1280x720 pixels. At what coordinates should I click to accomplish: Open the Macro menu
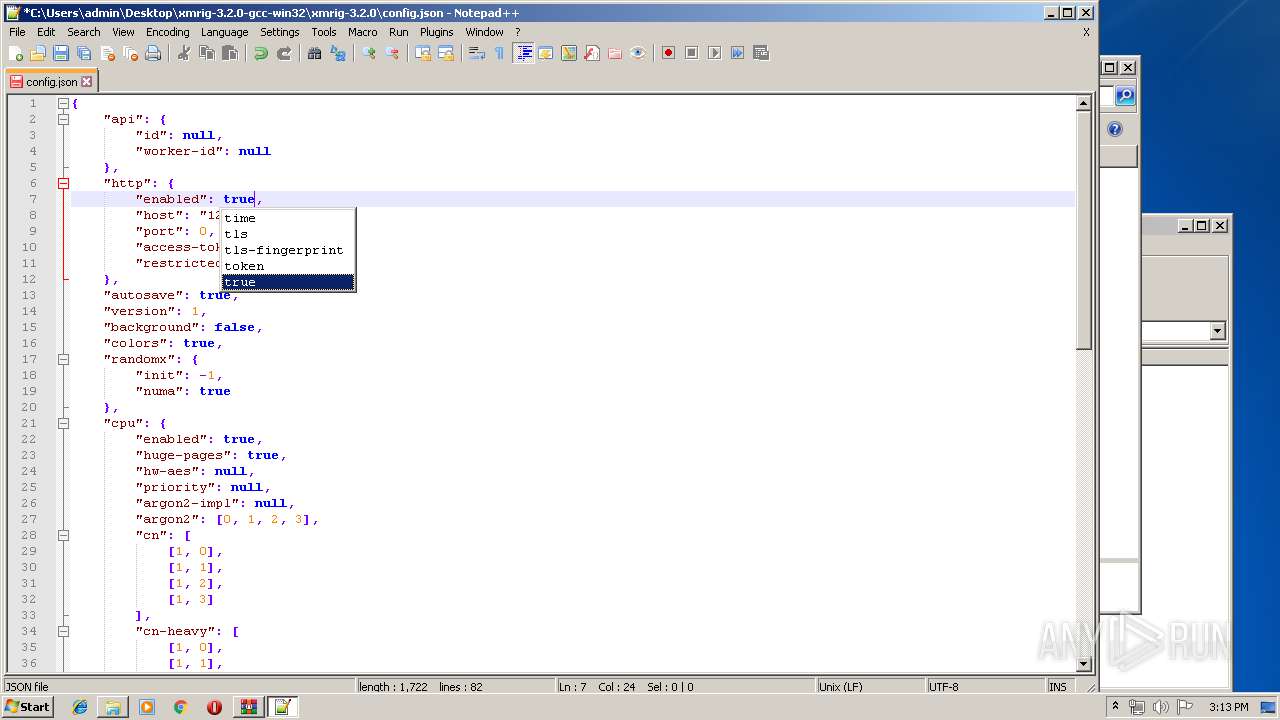pos(362,32)
